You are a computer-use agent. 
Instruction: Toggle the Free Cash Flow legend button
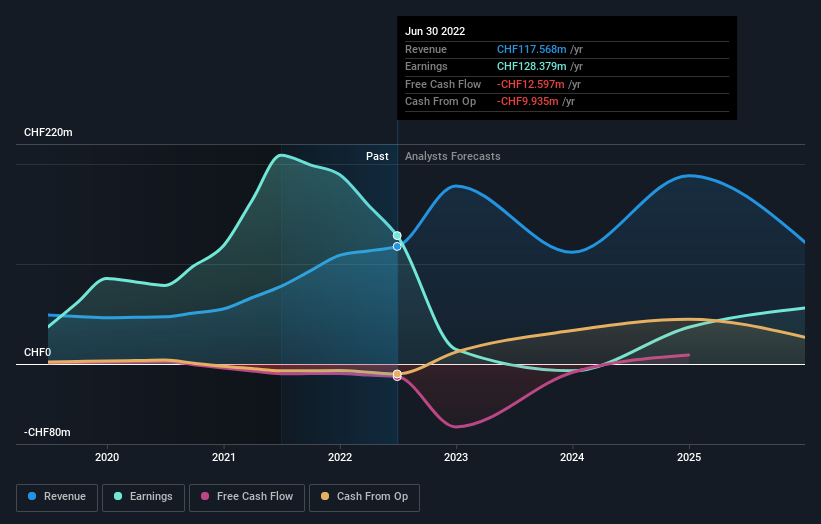point(247,497)
